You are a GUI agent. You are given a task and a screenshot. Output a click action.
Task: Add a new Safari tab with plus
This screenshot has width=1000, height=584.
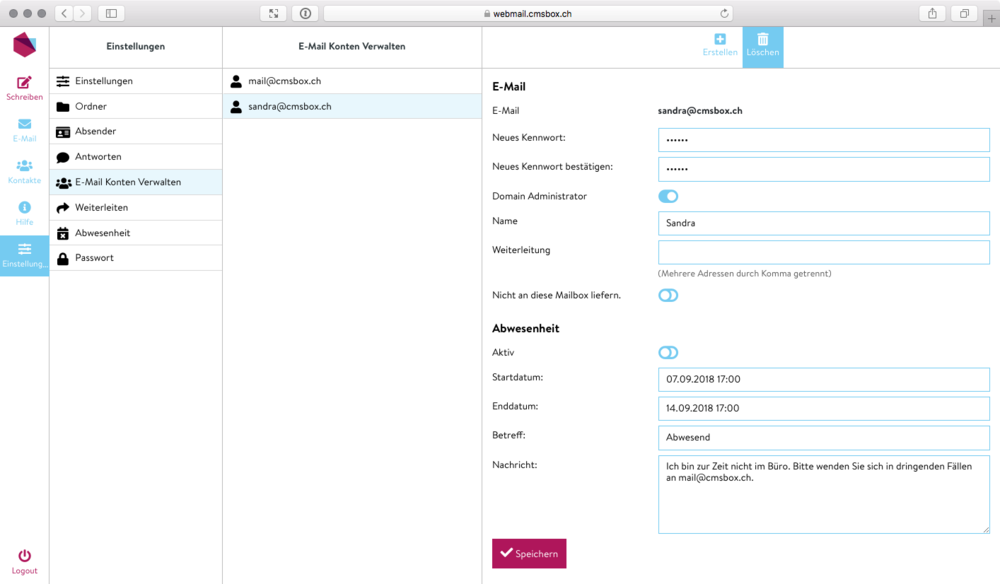(x=991, y=18)
